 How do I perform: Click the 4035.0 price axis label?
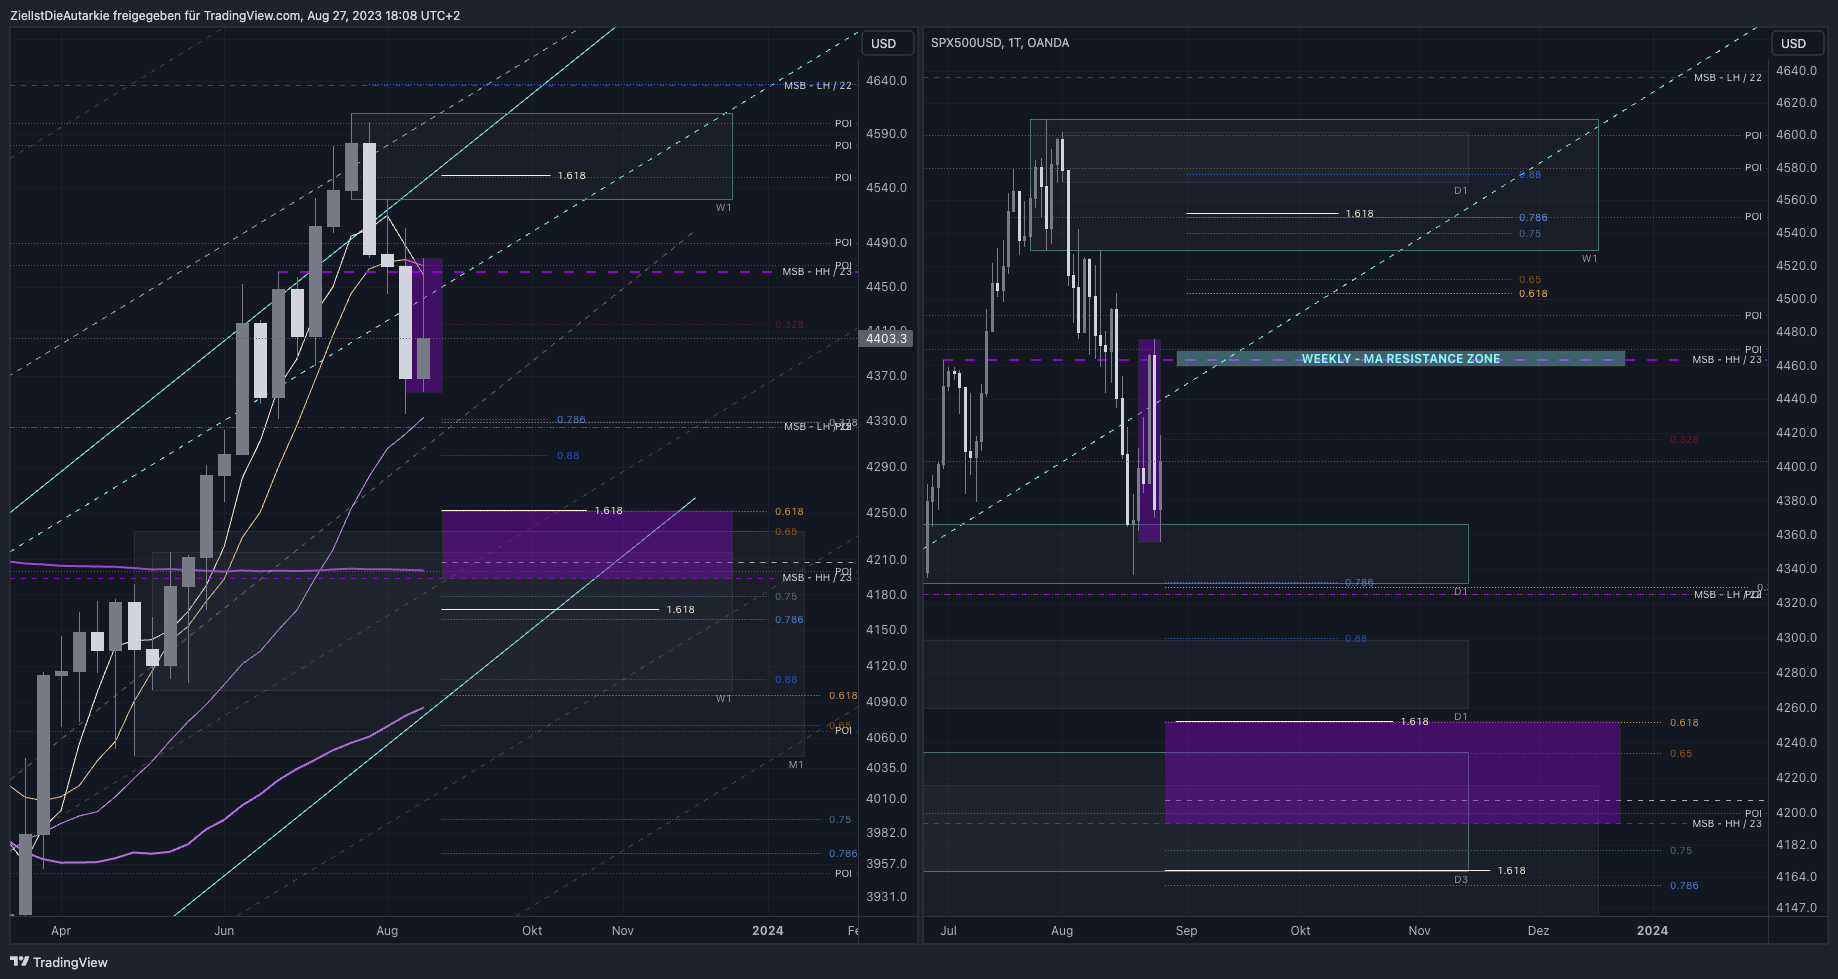[886, 768]
